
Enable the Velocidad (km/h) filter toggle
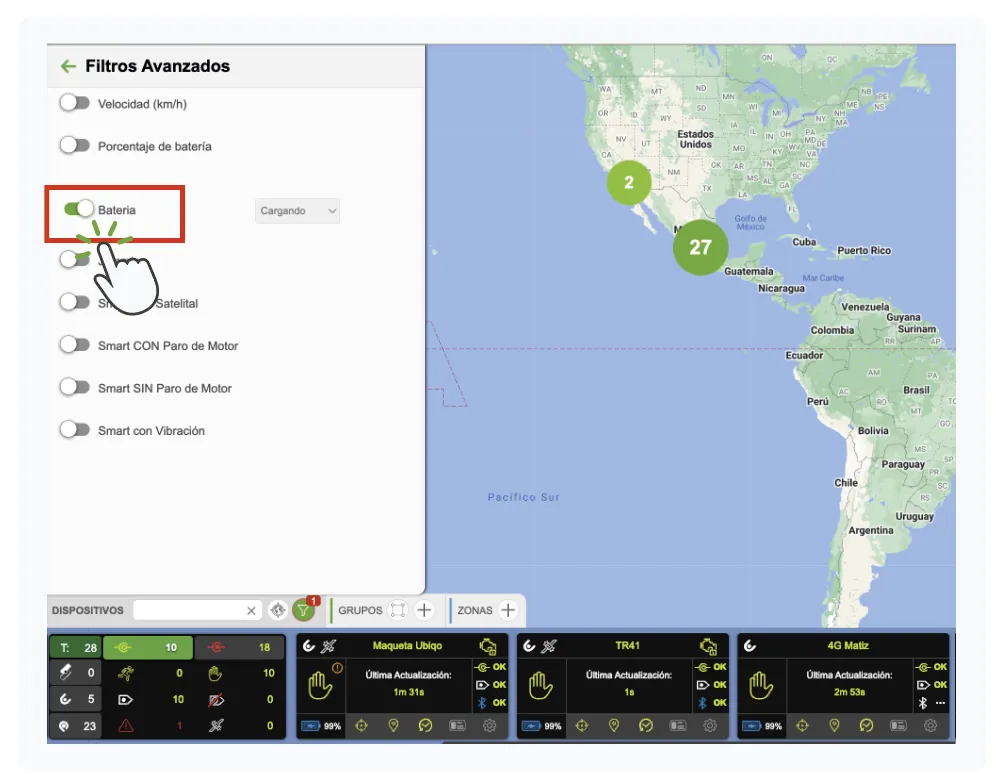(x=75, y=103)
